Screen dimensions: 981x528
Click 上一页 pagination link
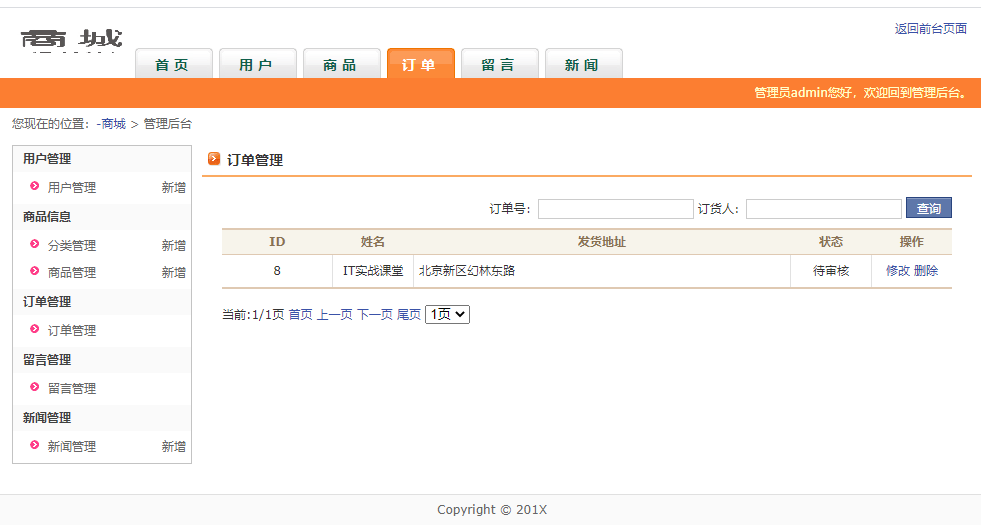pos(335,315)
